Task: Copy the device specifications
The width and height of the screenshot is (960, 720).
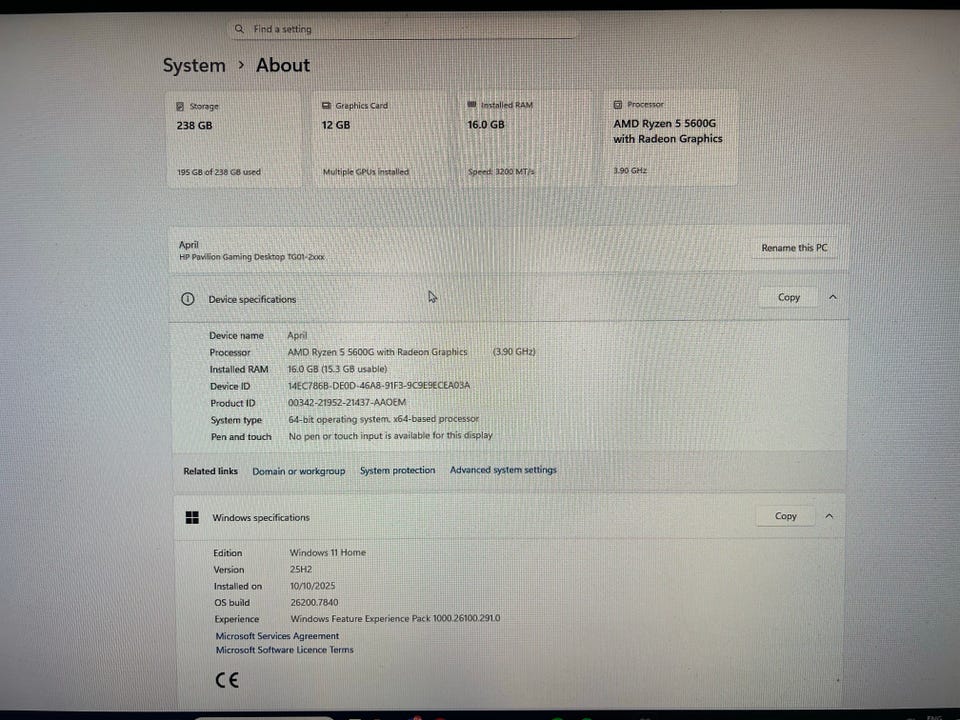Action: [789, 298]
